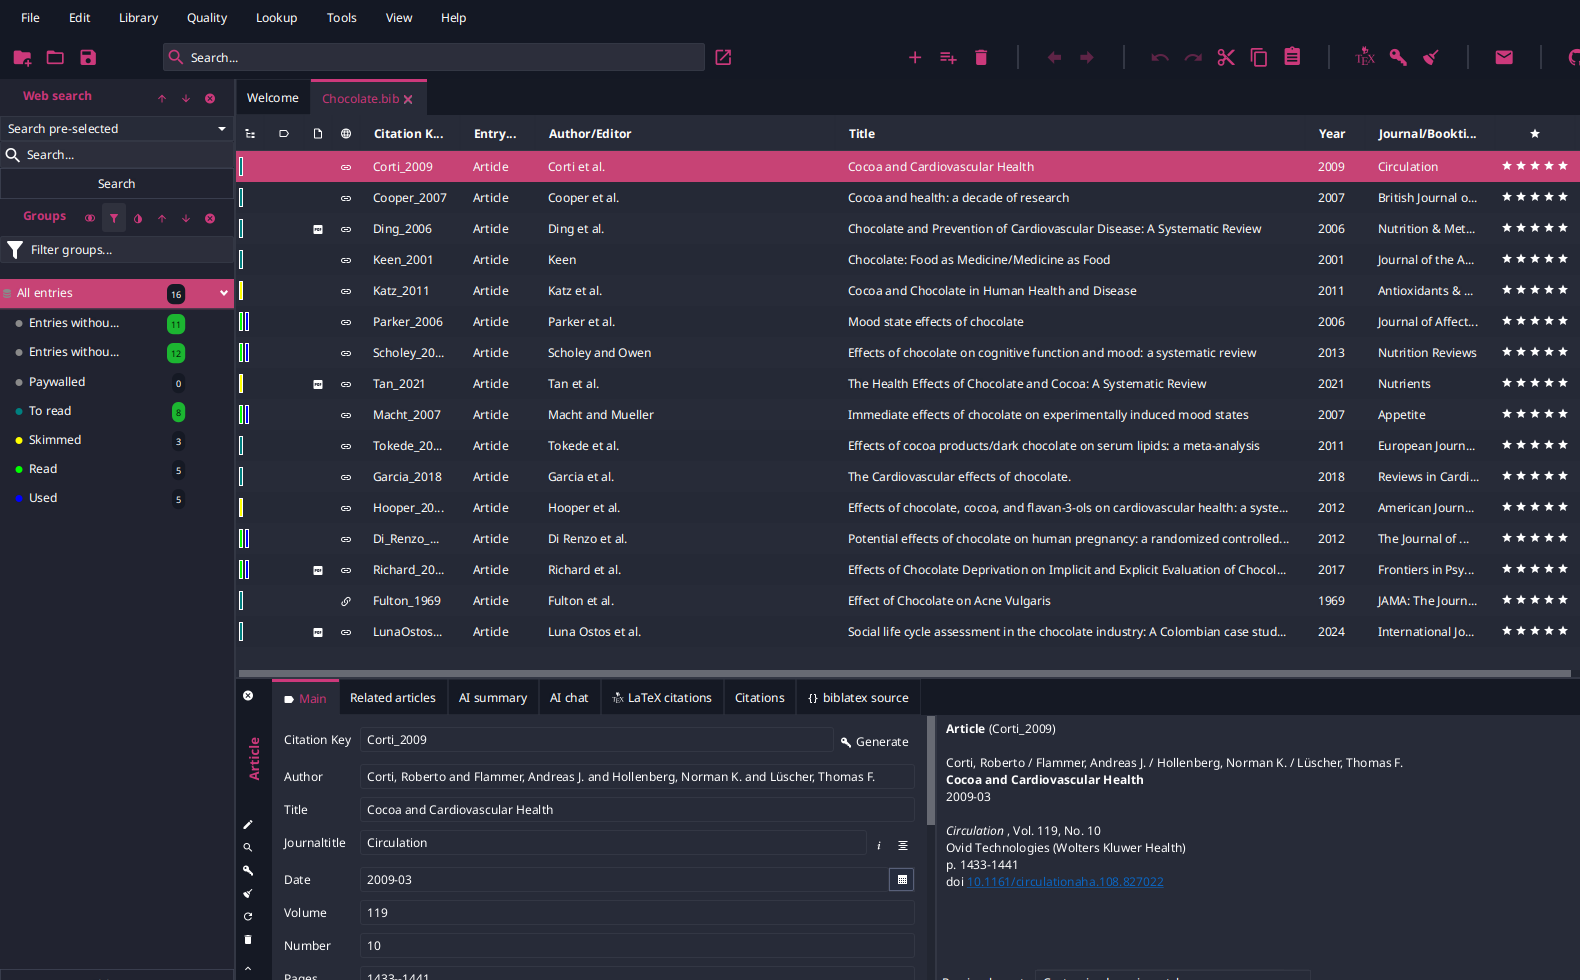Image resolution: width=1580 pixels, height=980 pixels.
Task: Close the Web search panel
Action: (x=210, y=98)
